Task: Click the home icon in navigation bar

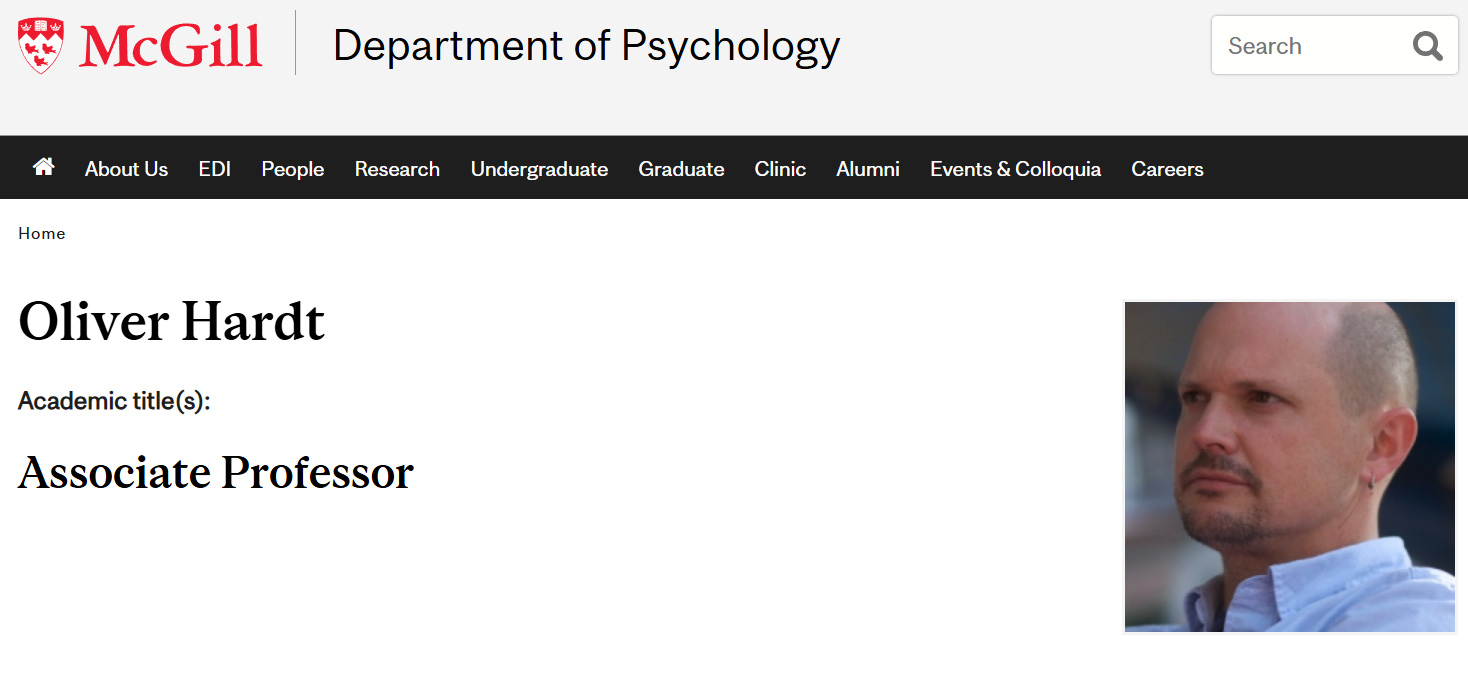Action: [x=43, y=167]
